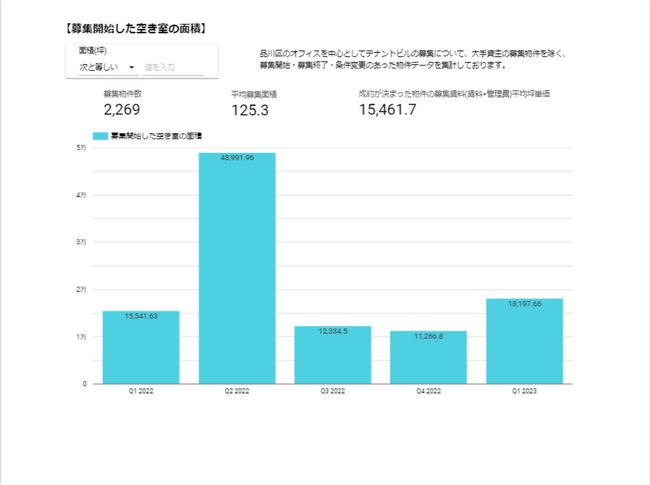Click the Q4 2022 x-axis label
650x485 pixels.
coord(428,392)
